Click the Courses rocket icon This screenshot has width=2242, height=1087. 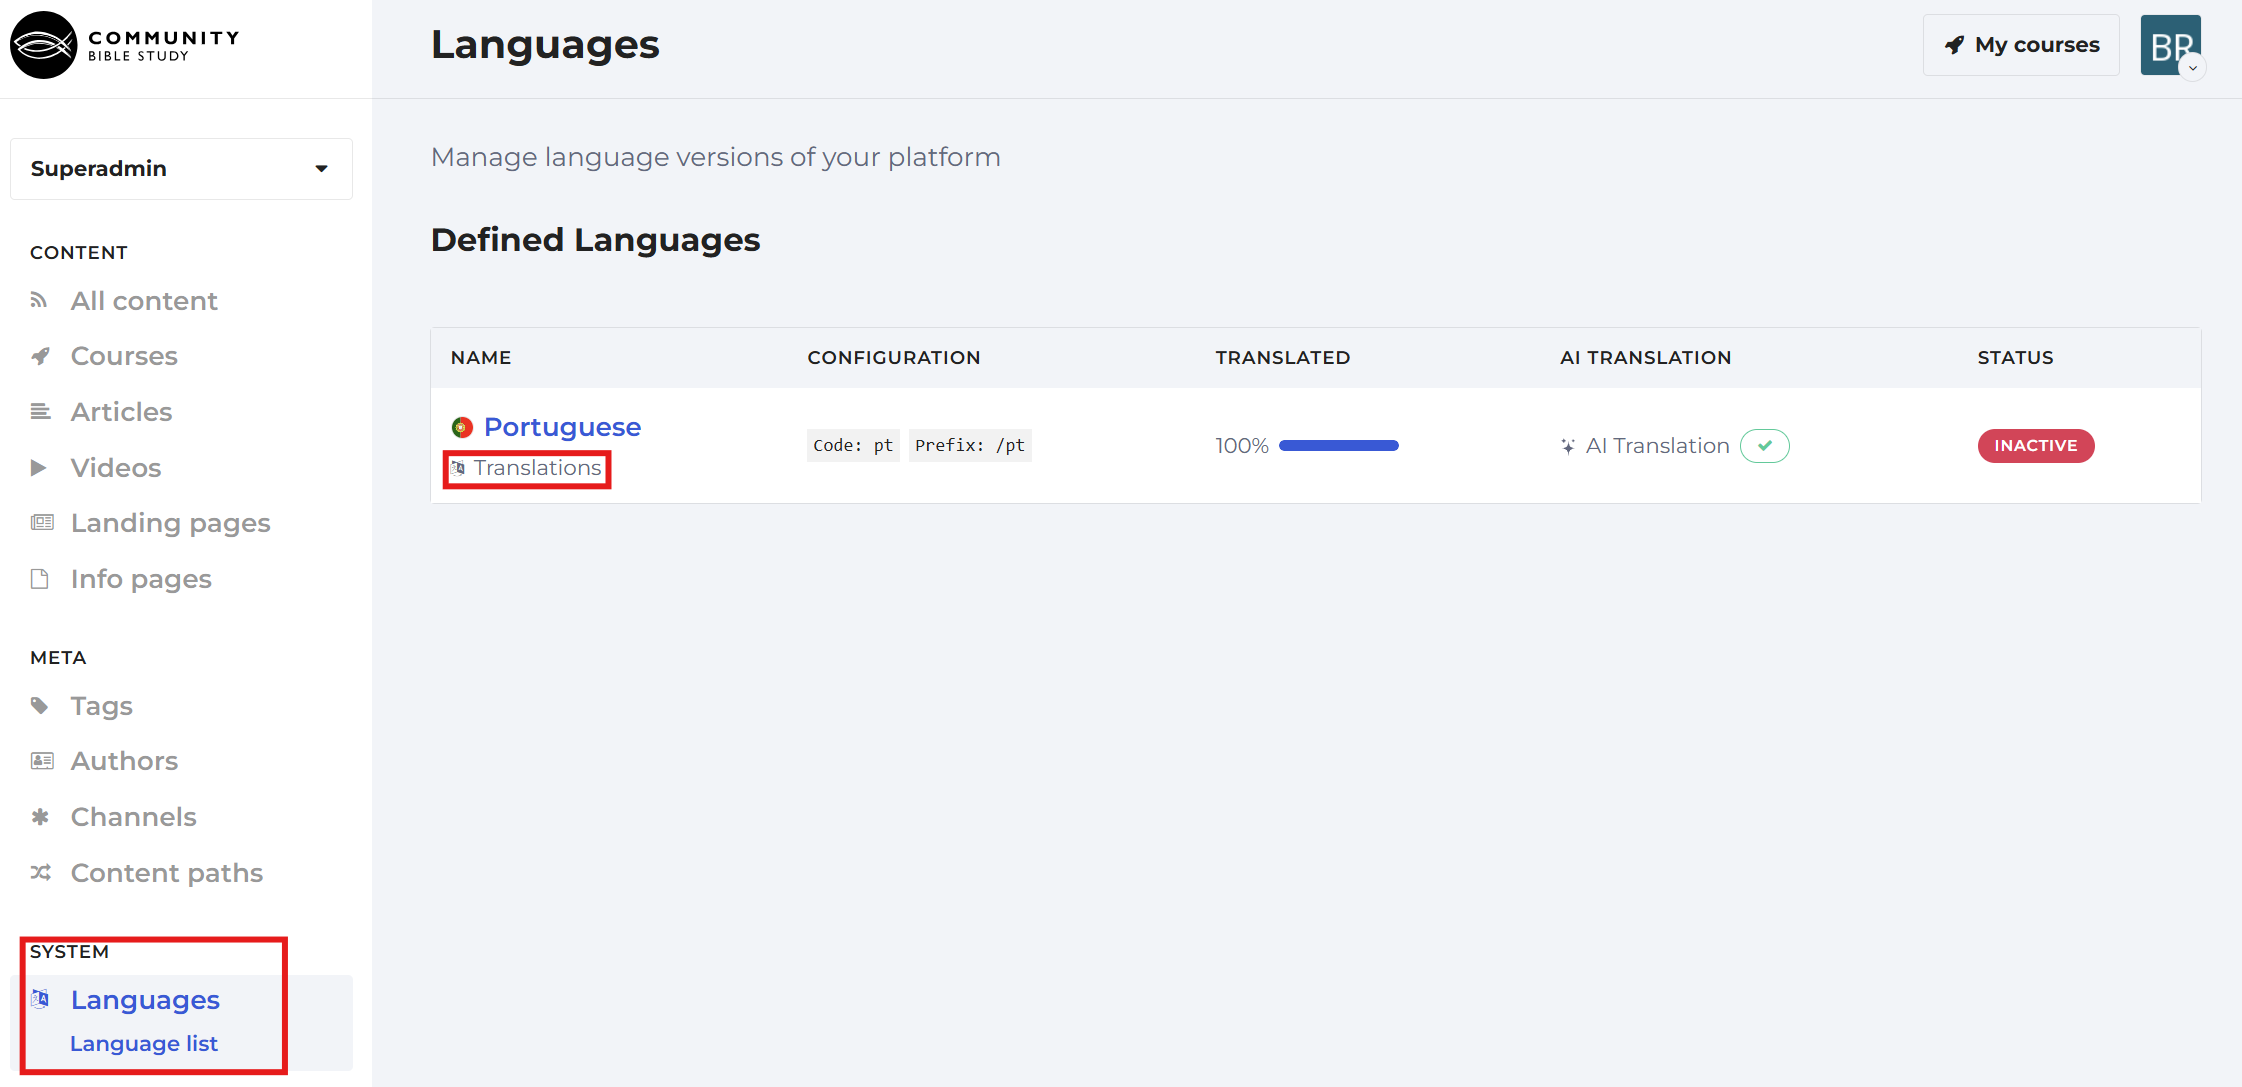click(x=40, y=356)
